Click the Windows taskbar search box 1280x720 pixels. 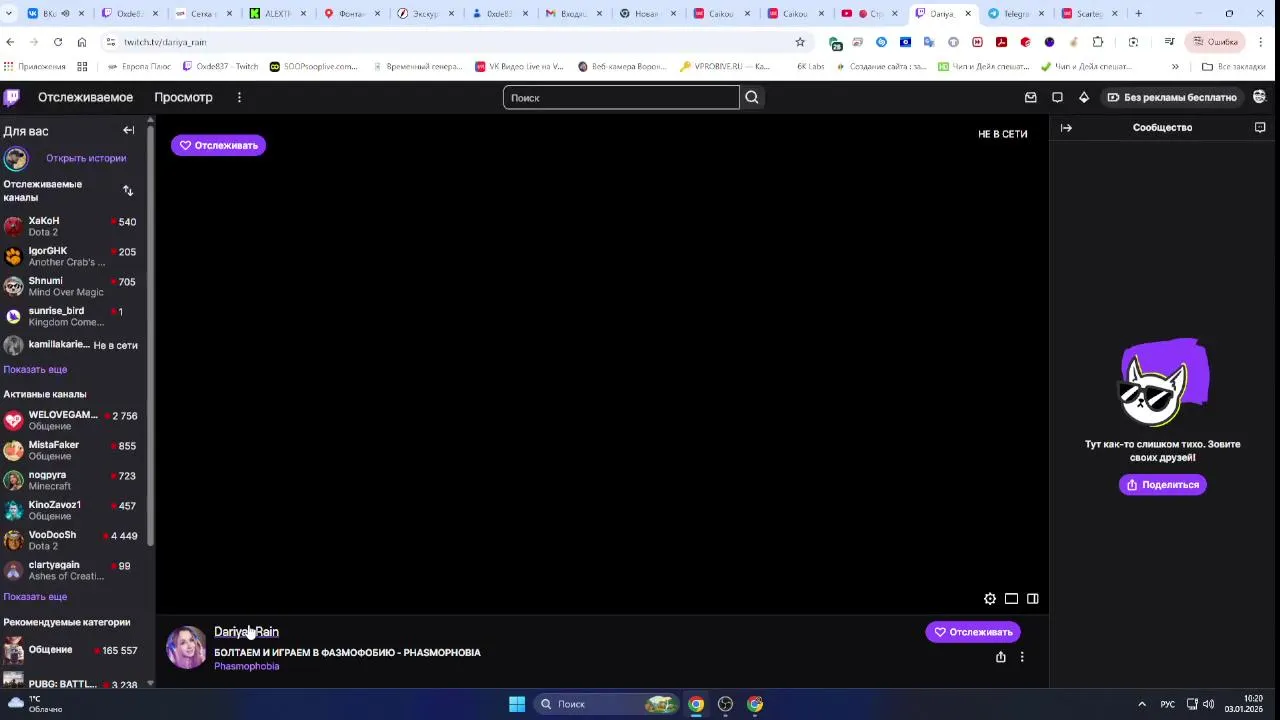click(x=605, y=704)
